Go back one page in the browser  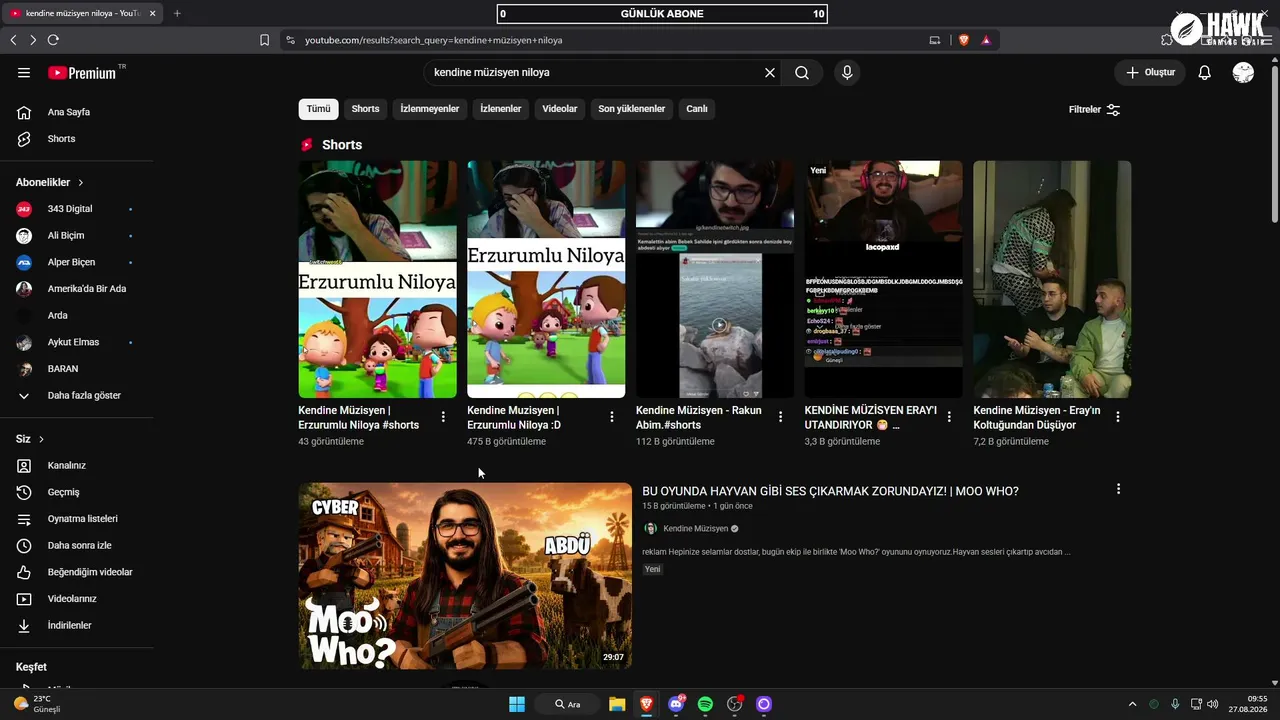click(13, 40)
